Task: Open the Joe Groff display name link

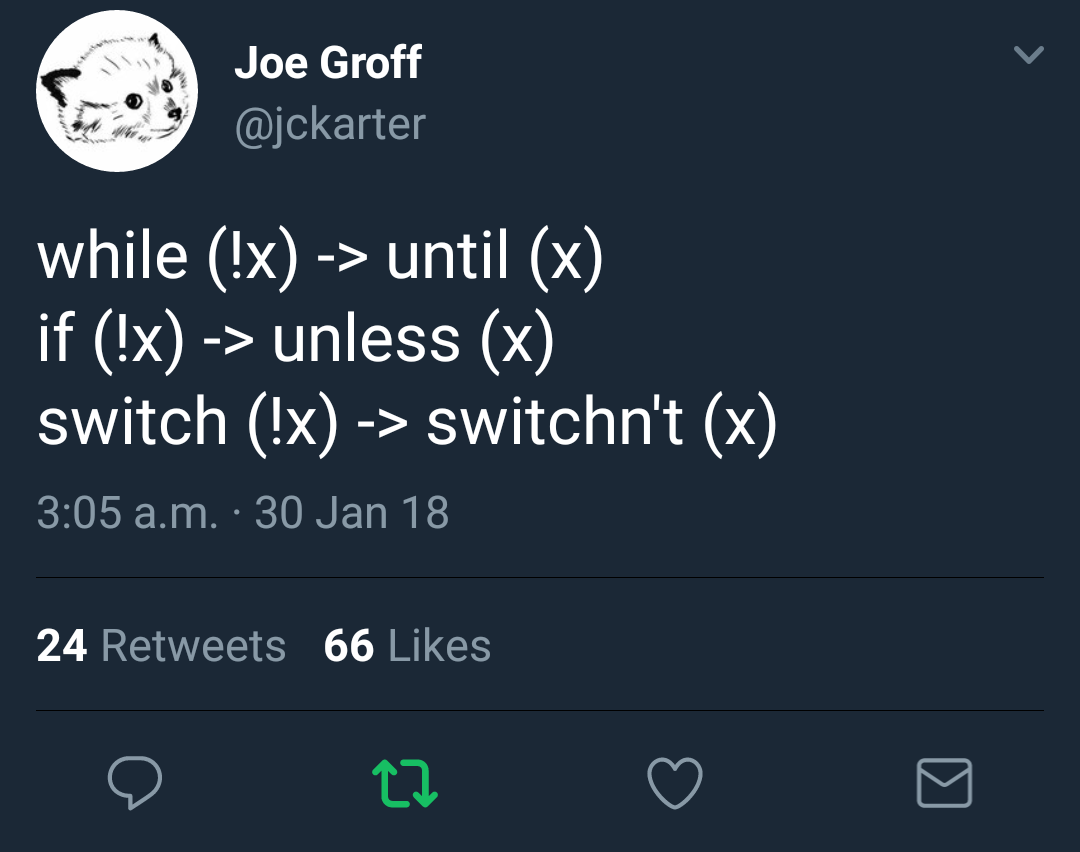Action: tap(328, 64)
